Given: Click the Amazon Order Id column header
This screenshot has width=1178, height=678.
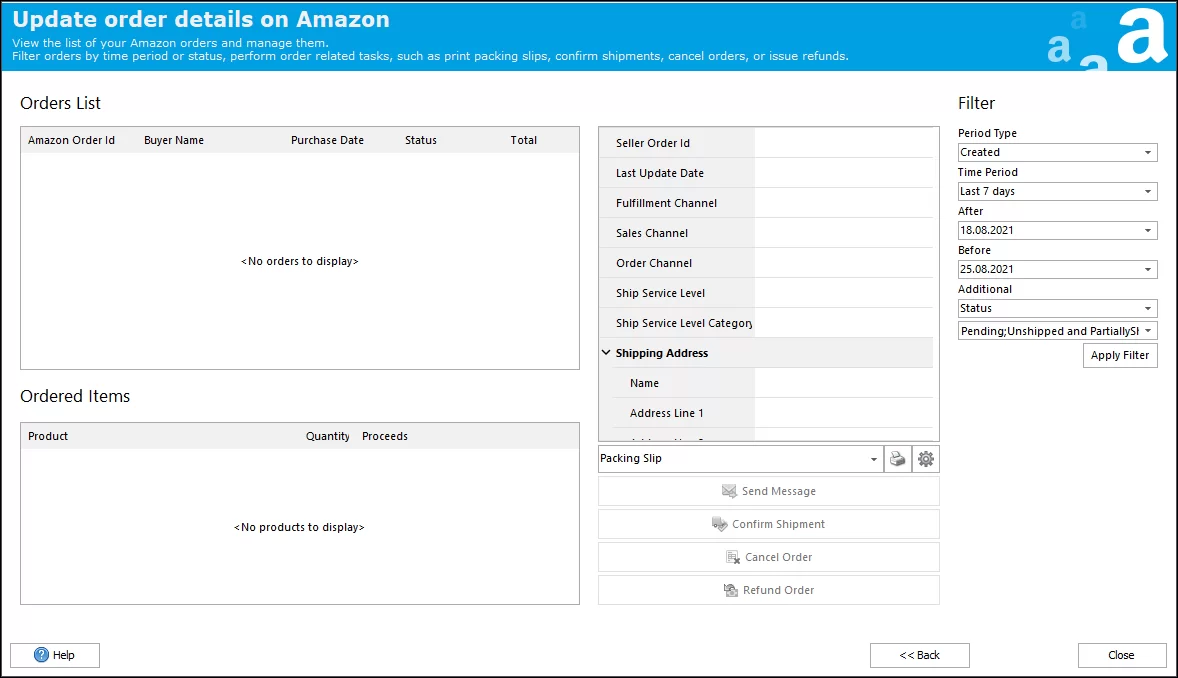Looking at the screenshot, I should [71, 140].
